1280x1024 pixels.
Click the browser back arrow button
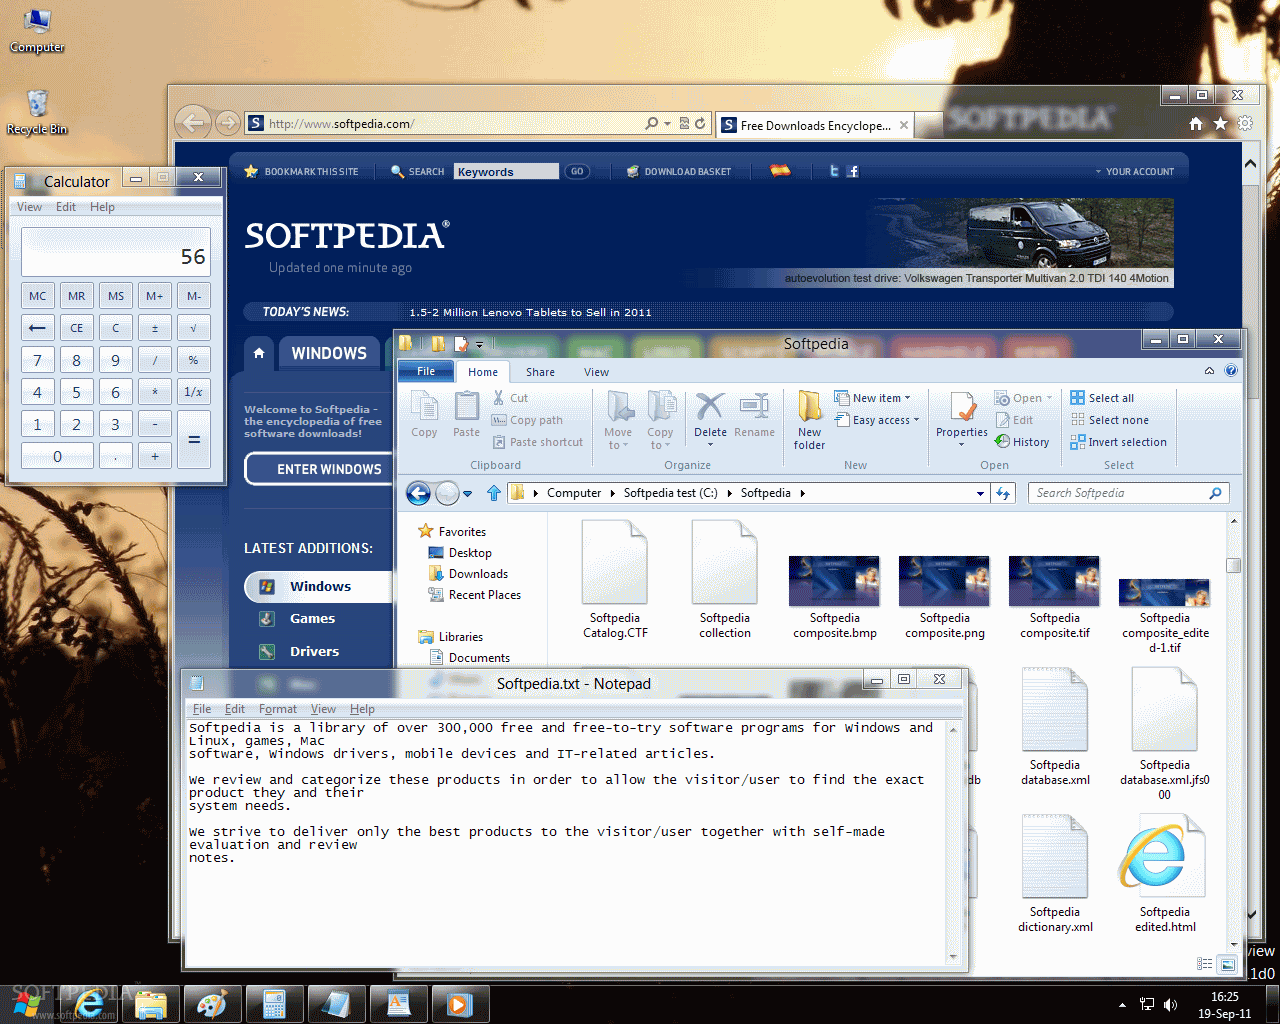(193, 123)
